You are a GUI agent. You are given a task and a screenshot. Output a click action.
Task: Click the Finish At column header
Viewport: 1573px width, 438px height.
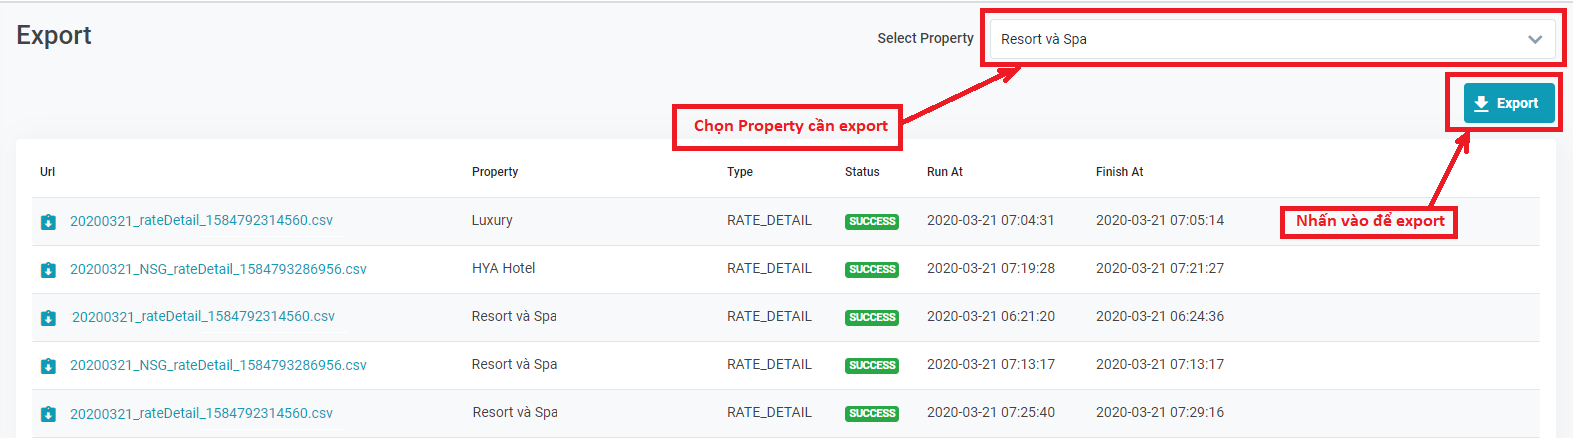[x=1119, y=172]
